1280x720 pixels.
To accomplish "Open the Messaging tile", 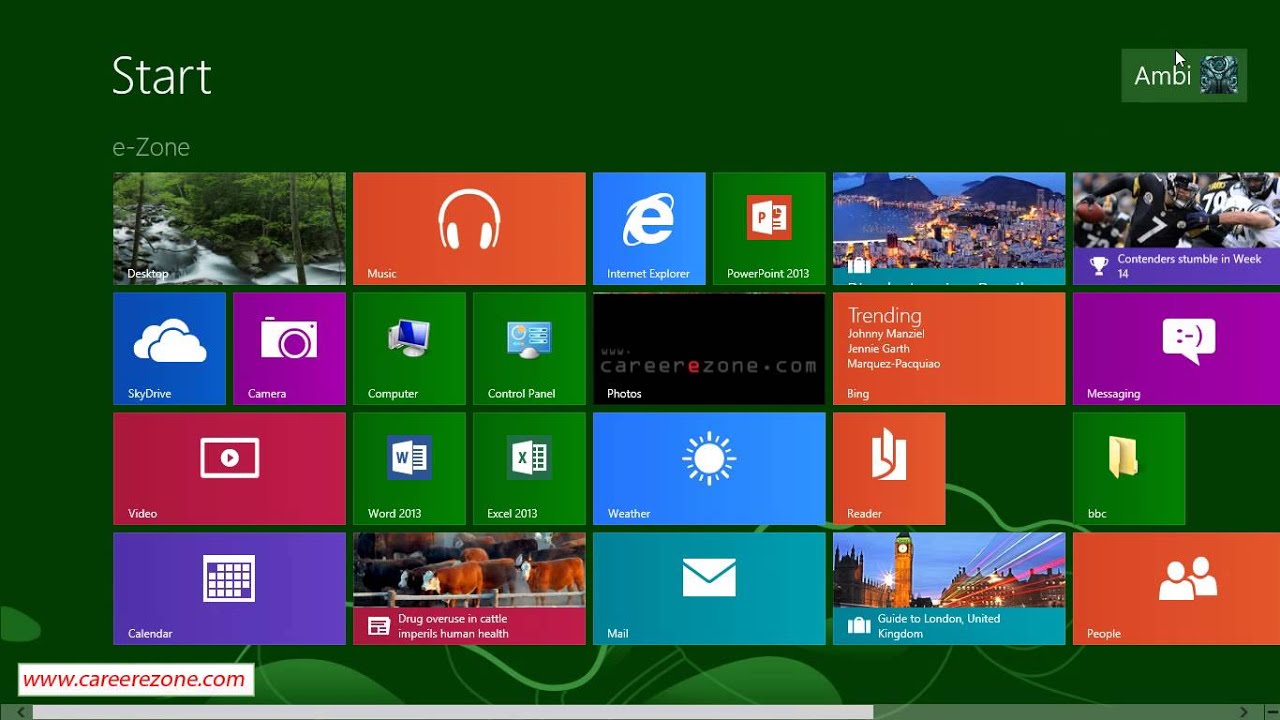I will [1176, 349].
